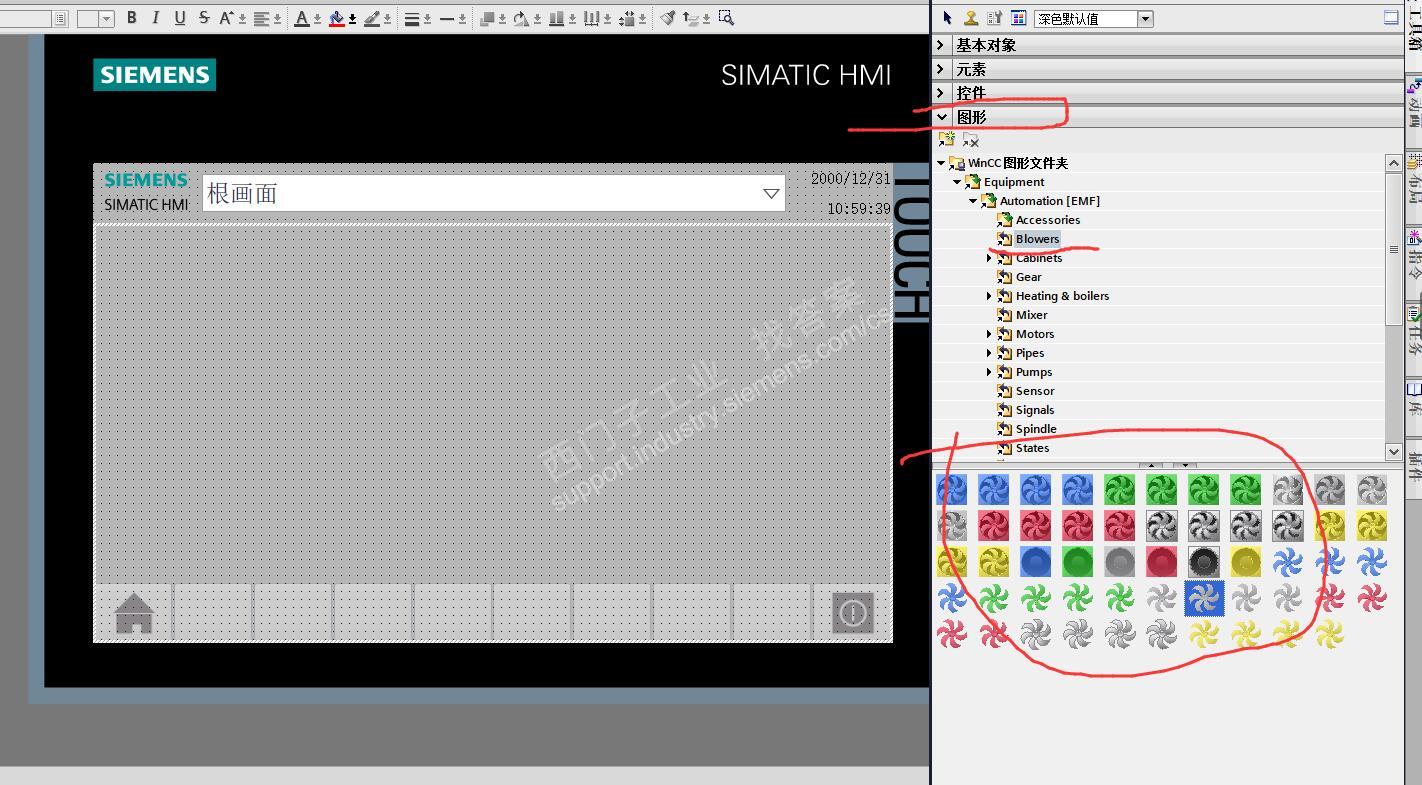Select the Sensor folder
1422x785 pixels.
(x=1035, y=391)
